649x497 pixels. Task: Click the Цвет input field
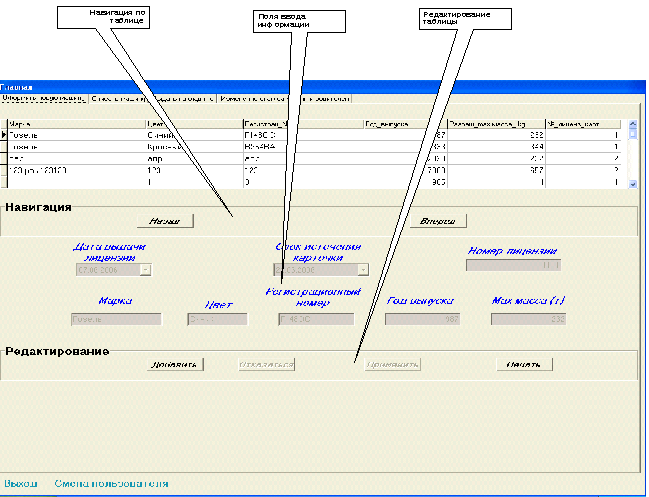(217, 319)
